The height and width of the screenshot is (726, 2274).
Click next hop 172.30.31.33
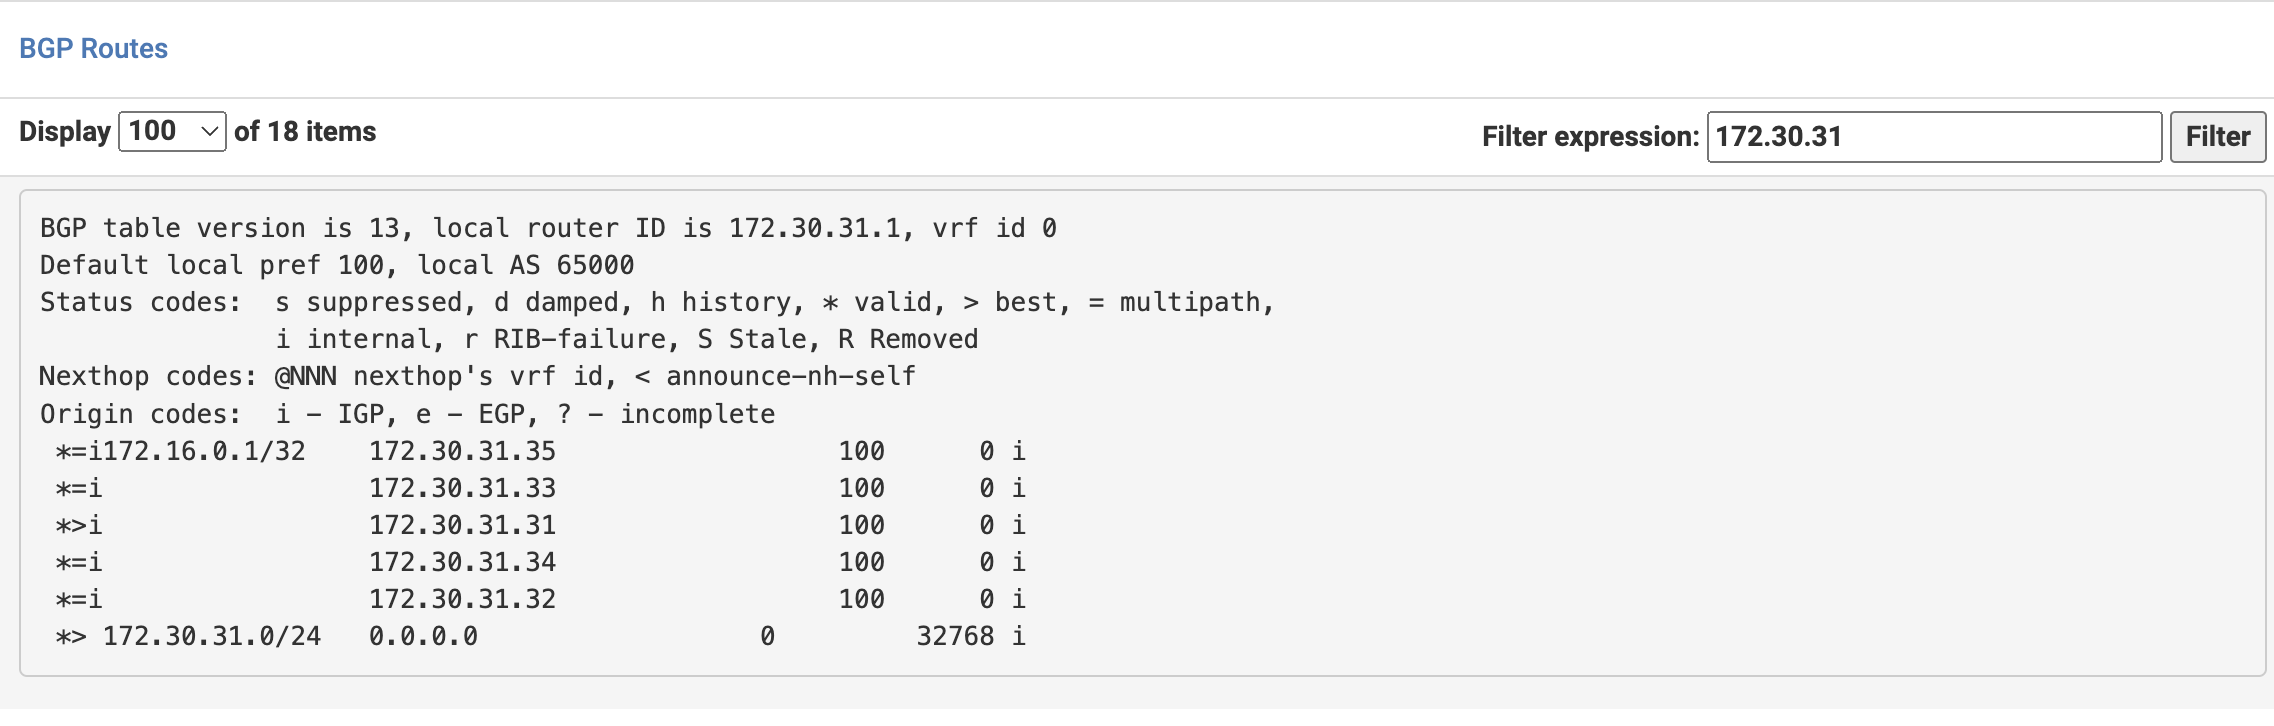click(462, 488)
